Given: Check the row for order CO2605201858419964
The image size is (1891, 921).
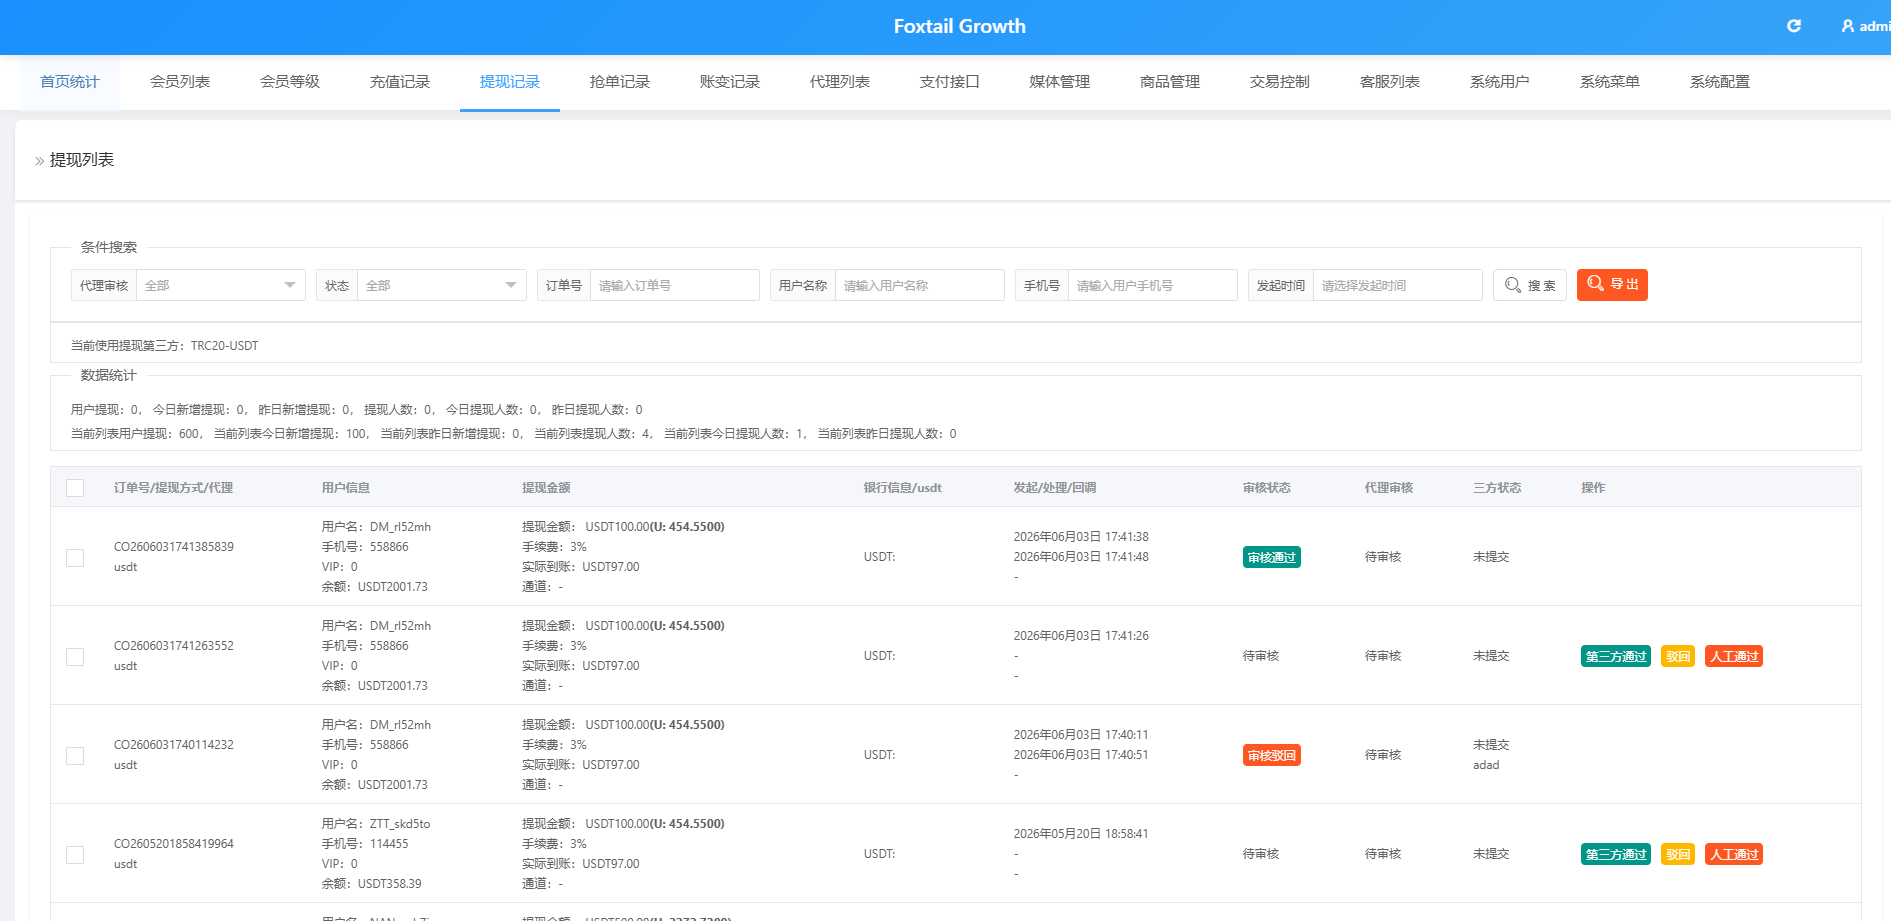Looking at the screenshot, I should (x=75, y=854).
